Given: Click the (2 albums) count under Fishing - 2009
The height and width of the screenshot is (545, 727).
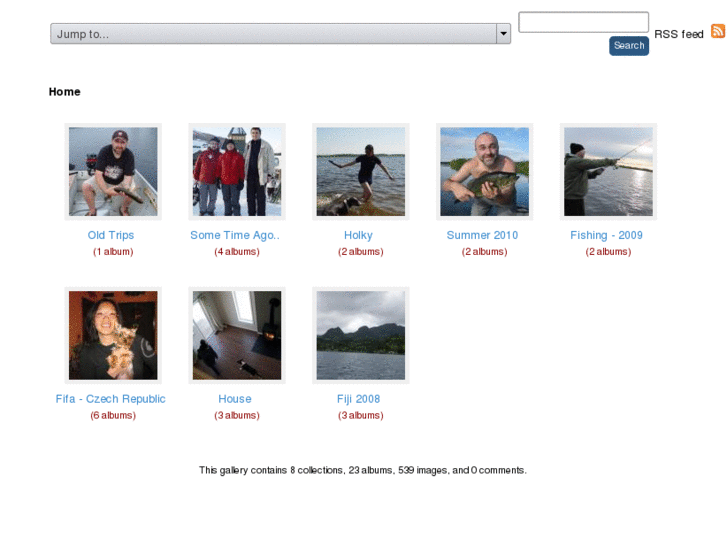Looking at the screenshot, I should click(608, 252).
